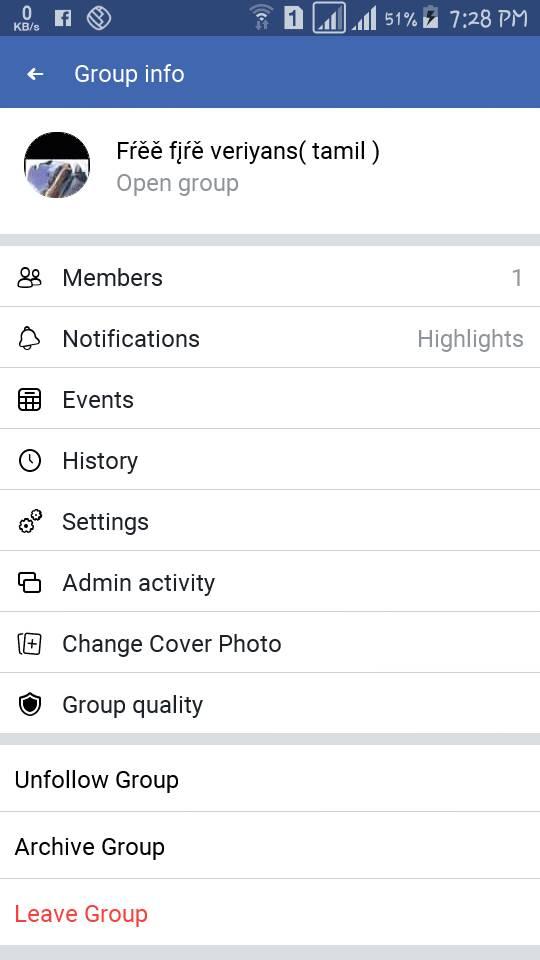
Task: Tap the Admin activity overlapping squares icon
Action: tap(29, 582)
